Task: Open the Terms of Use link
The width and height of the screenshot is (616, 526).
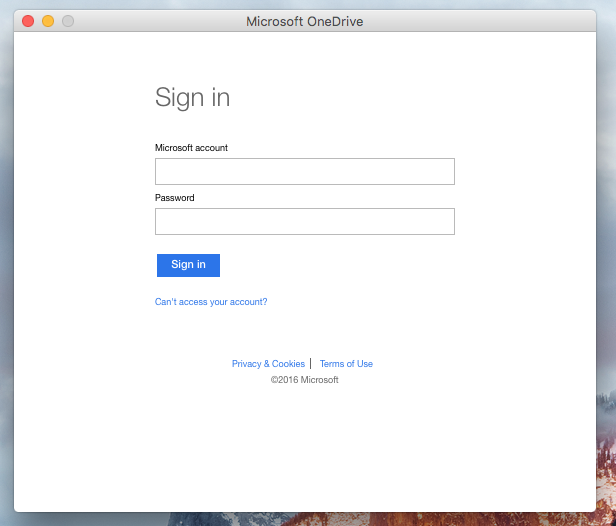Action: click(x=346, y=364)
